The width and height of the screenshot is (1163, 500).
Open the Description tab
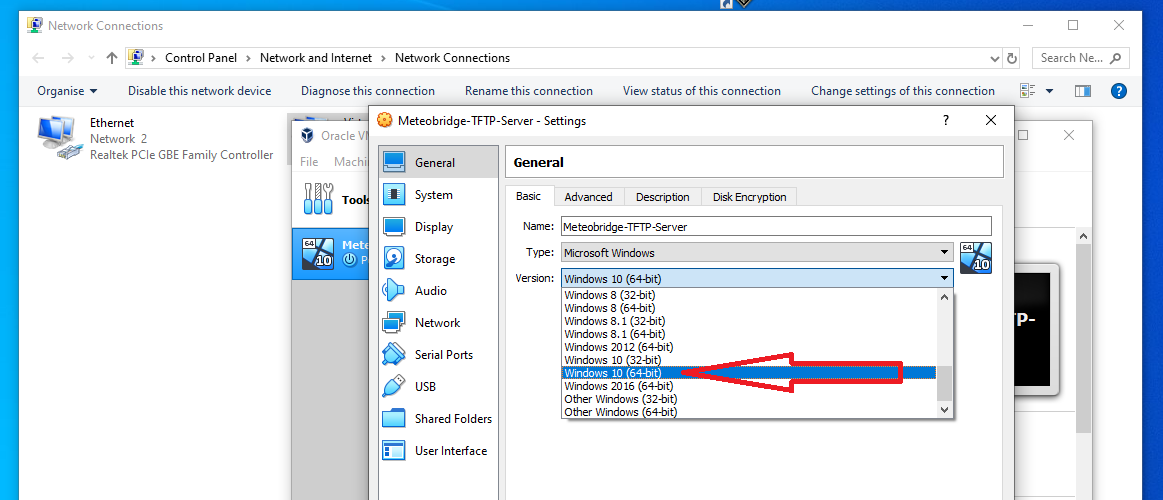(x=662, y=197)
